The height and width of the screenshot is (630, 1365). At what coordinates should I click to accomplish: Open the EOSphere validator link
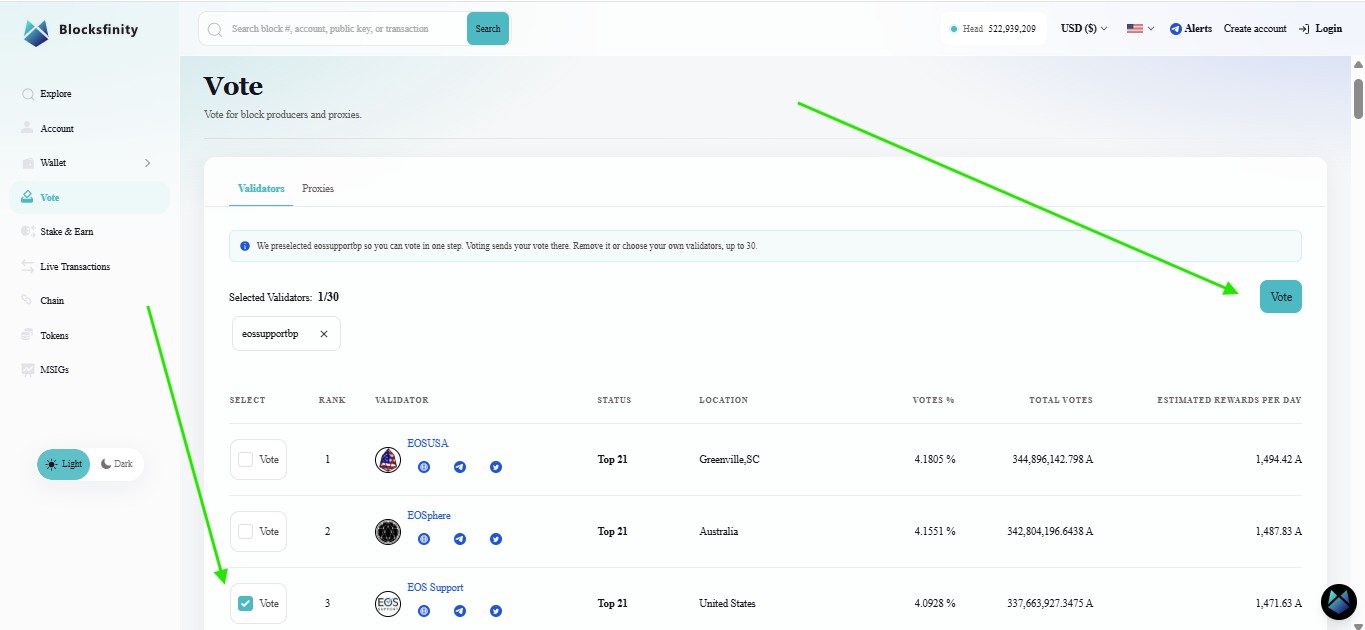click(429, 516)
